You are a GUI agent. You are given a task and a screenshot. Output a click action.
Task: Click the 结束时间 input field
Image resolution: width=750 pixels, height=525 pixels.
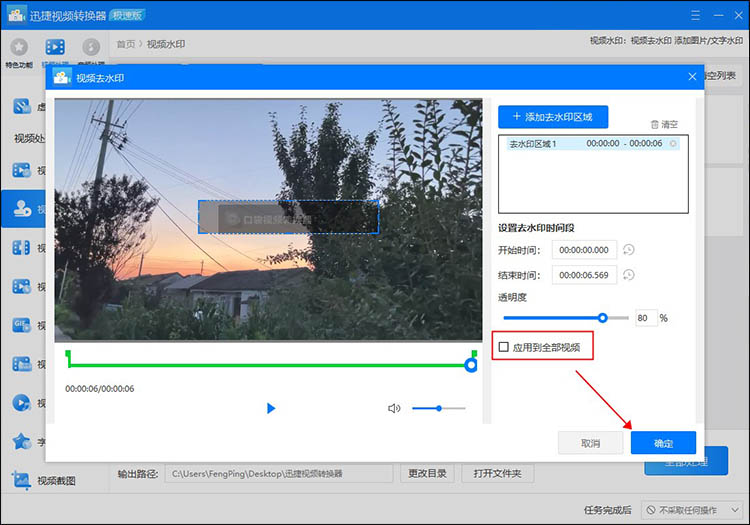pos(584,275)
